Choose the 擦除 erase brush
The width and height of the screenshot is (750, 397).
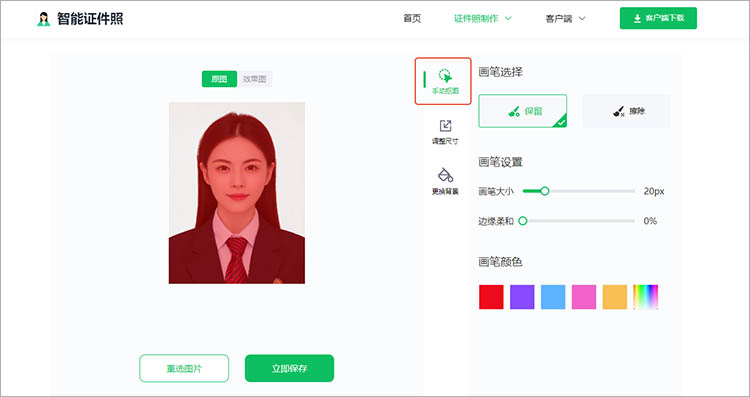point(626,111)
